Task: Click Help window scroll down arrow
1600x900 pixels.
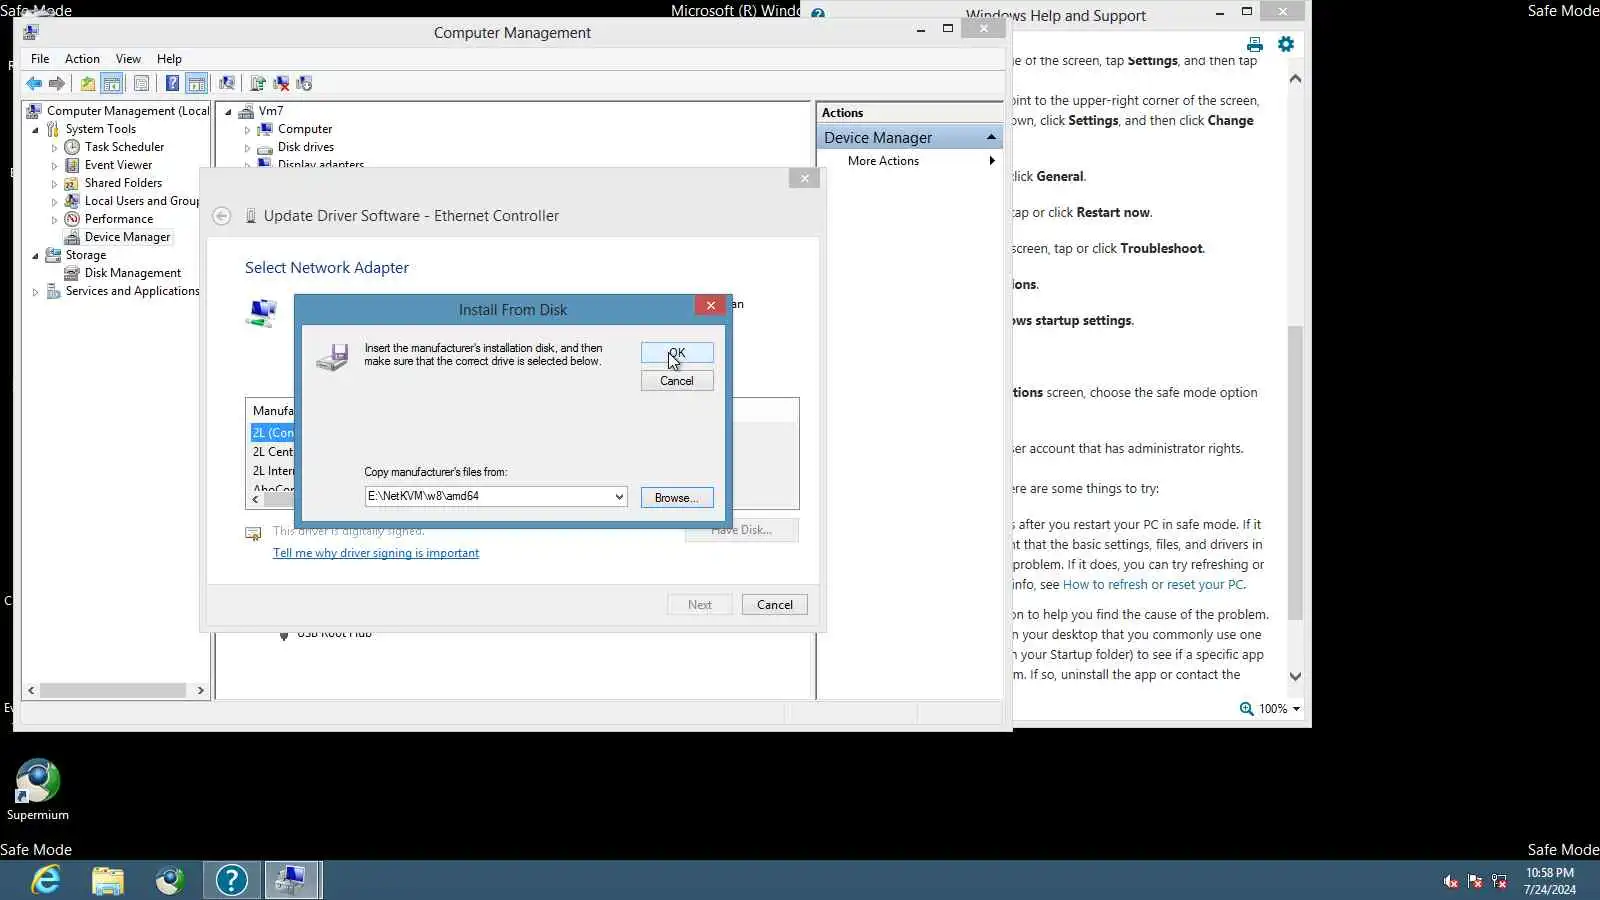Action: coord(1295,677)
